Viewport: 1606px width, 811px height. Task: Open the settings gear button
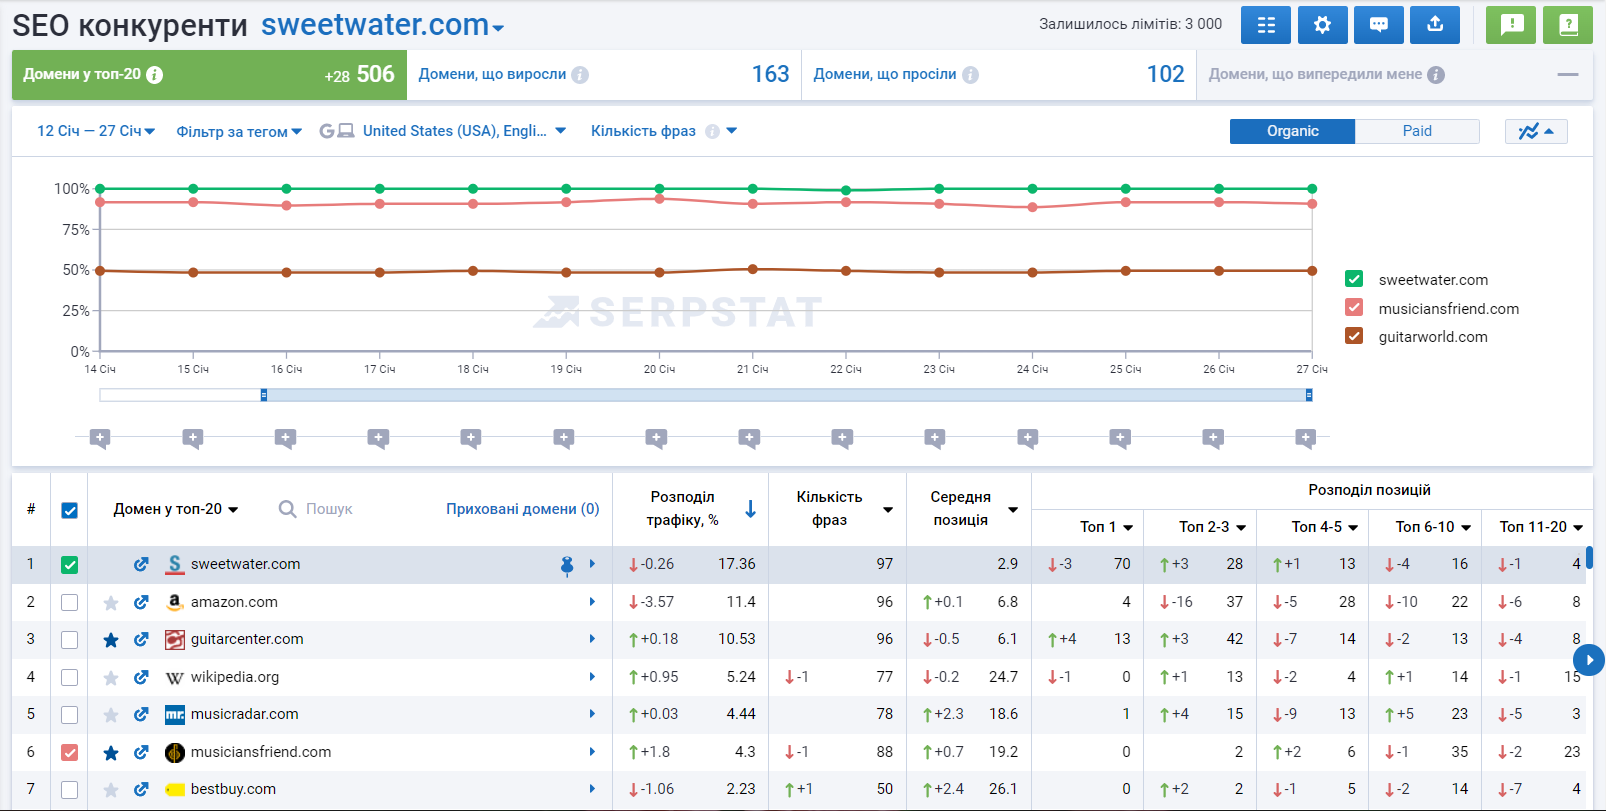pyautogui.click(x=1322, y=25)
